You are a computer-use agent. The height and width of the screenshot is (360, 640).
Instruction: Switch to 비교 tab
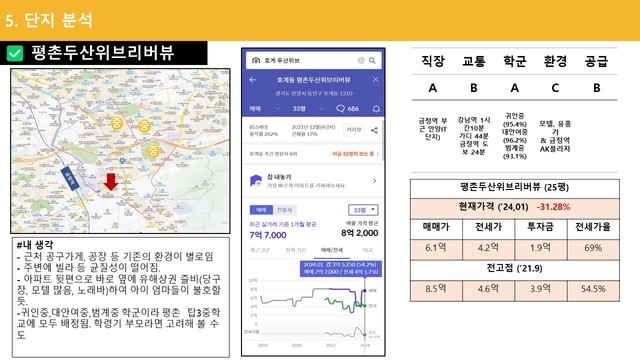point(368,250)
